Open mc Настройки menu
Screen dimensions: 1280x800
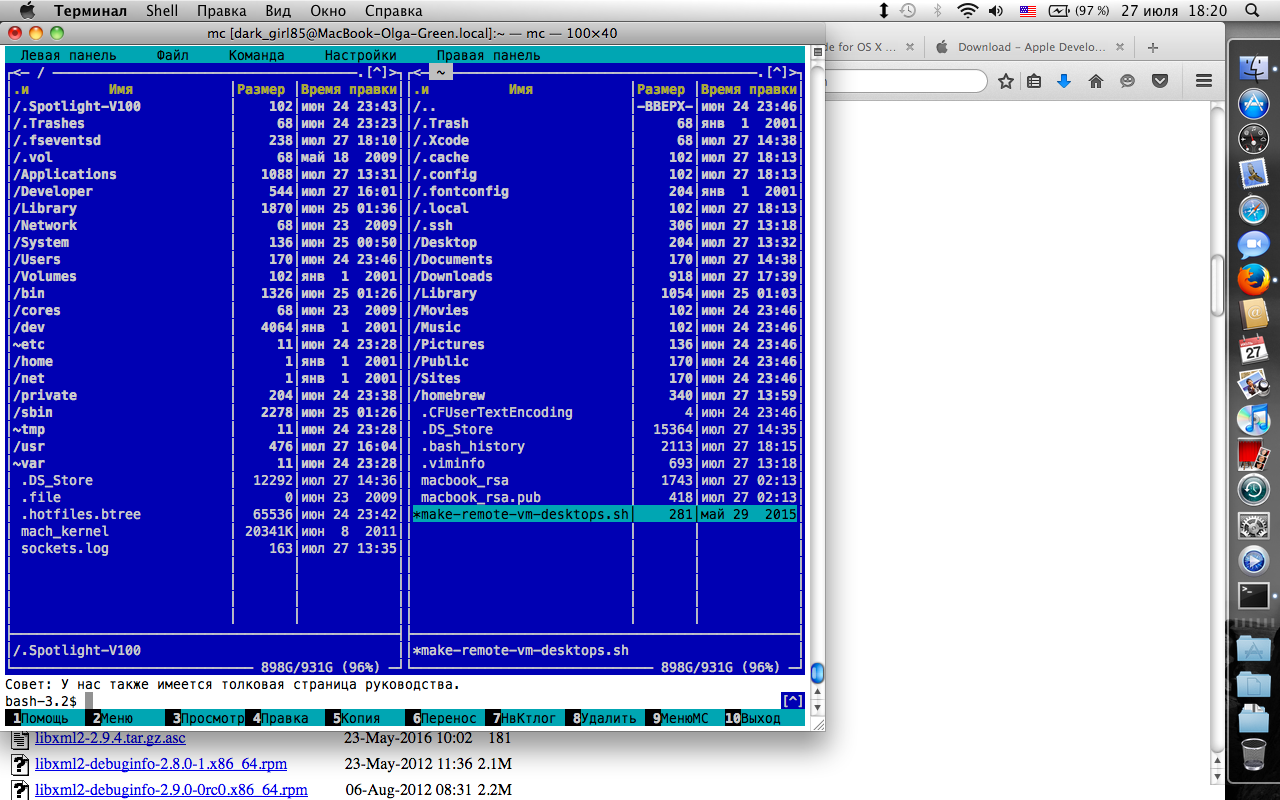pos(361,55)
